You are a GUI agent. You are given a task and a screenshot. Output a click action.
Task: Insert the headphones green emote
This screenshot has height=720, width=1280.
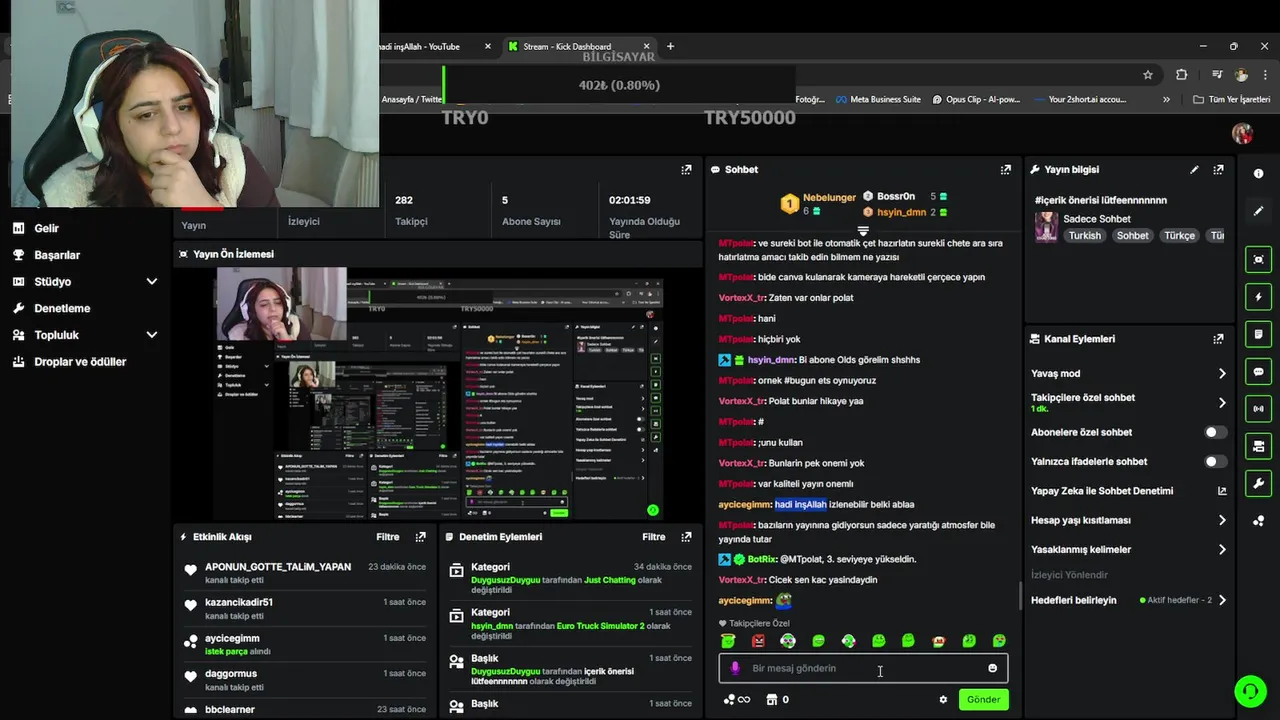coord(788,641)
